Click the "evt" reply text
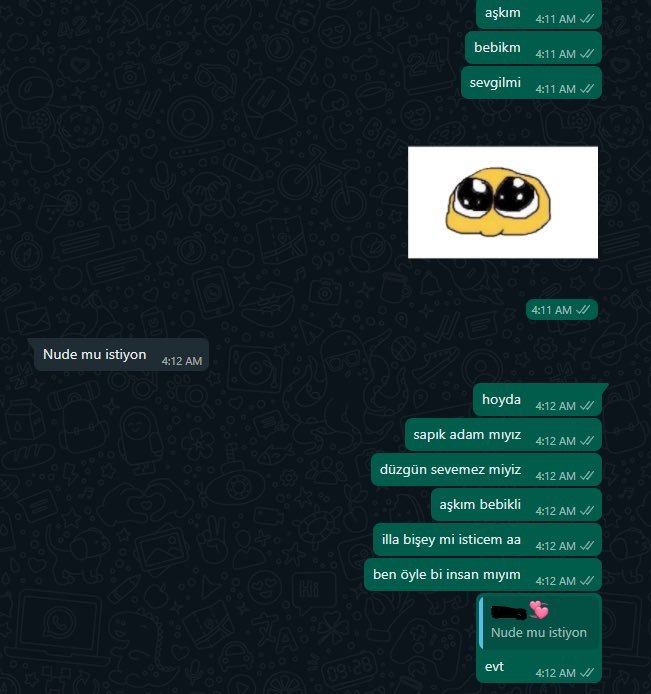 click(494, 667)
